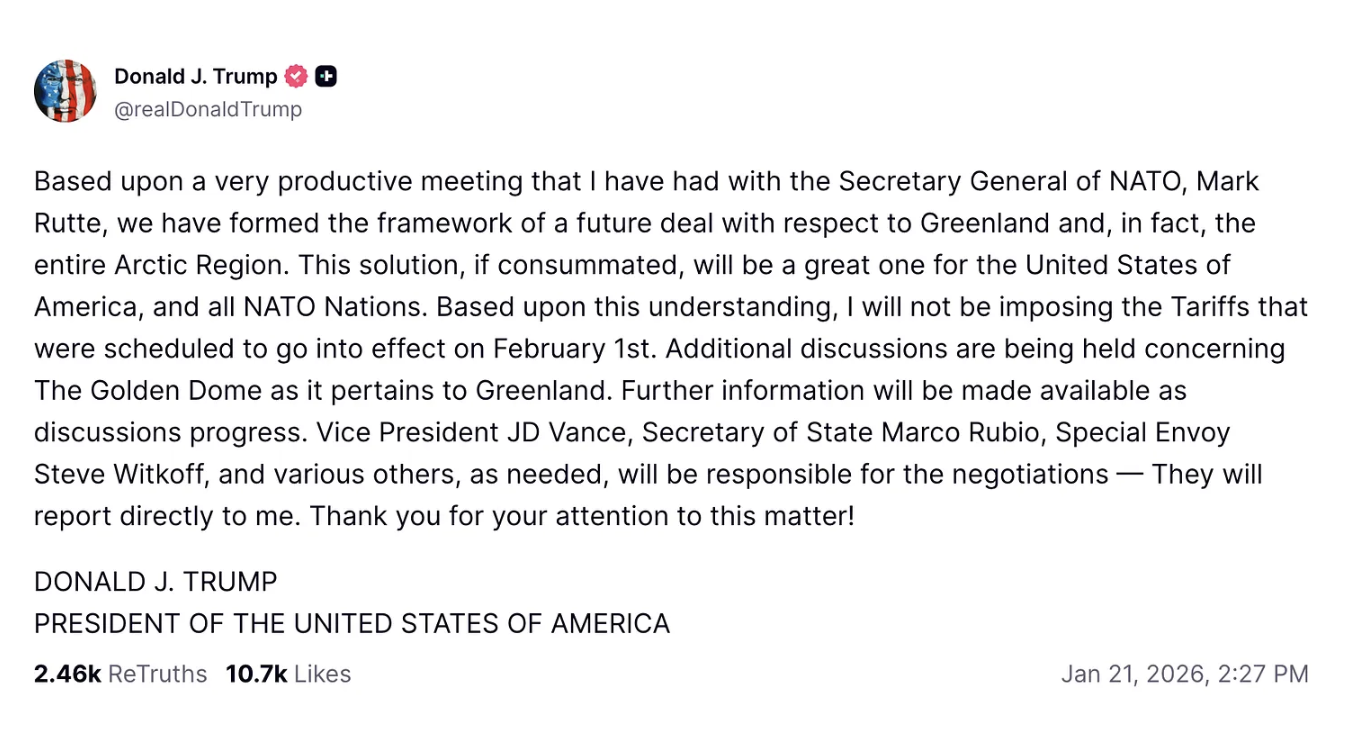Click the ReTruths label word

click(x=157, y=674)
